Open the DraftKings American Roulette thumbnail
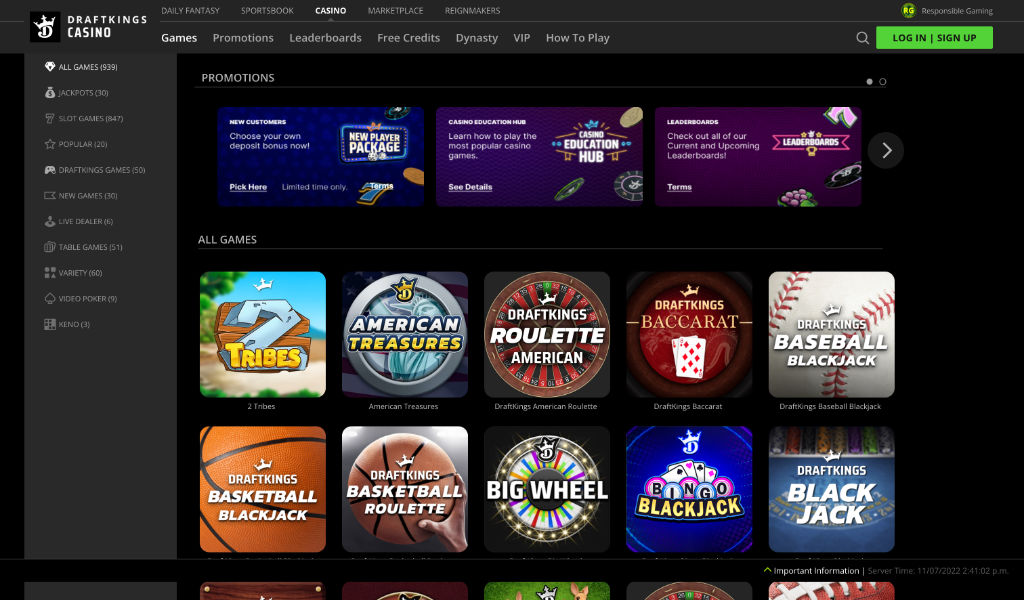The image size is (1024, 600). click(547, 334)
